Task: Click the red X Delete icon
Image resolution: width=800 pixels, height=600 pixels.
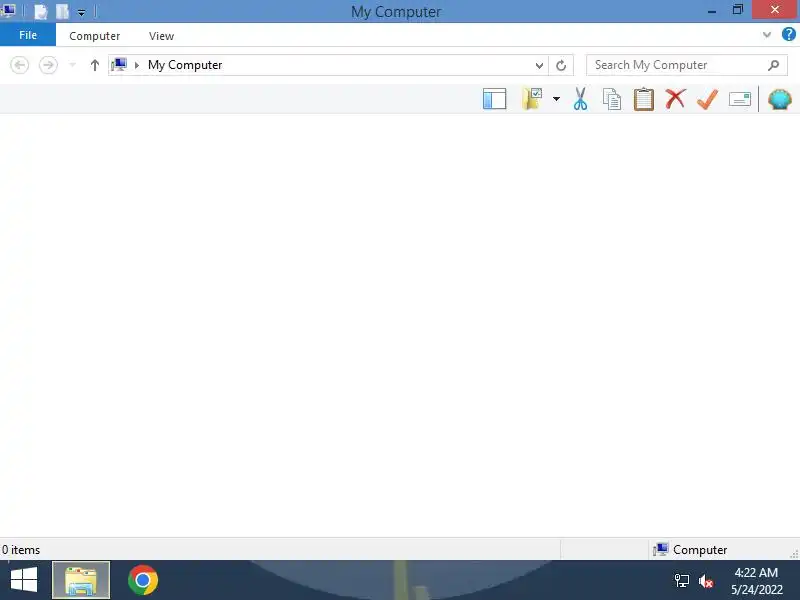Action: coord(676,98)
